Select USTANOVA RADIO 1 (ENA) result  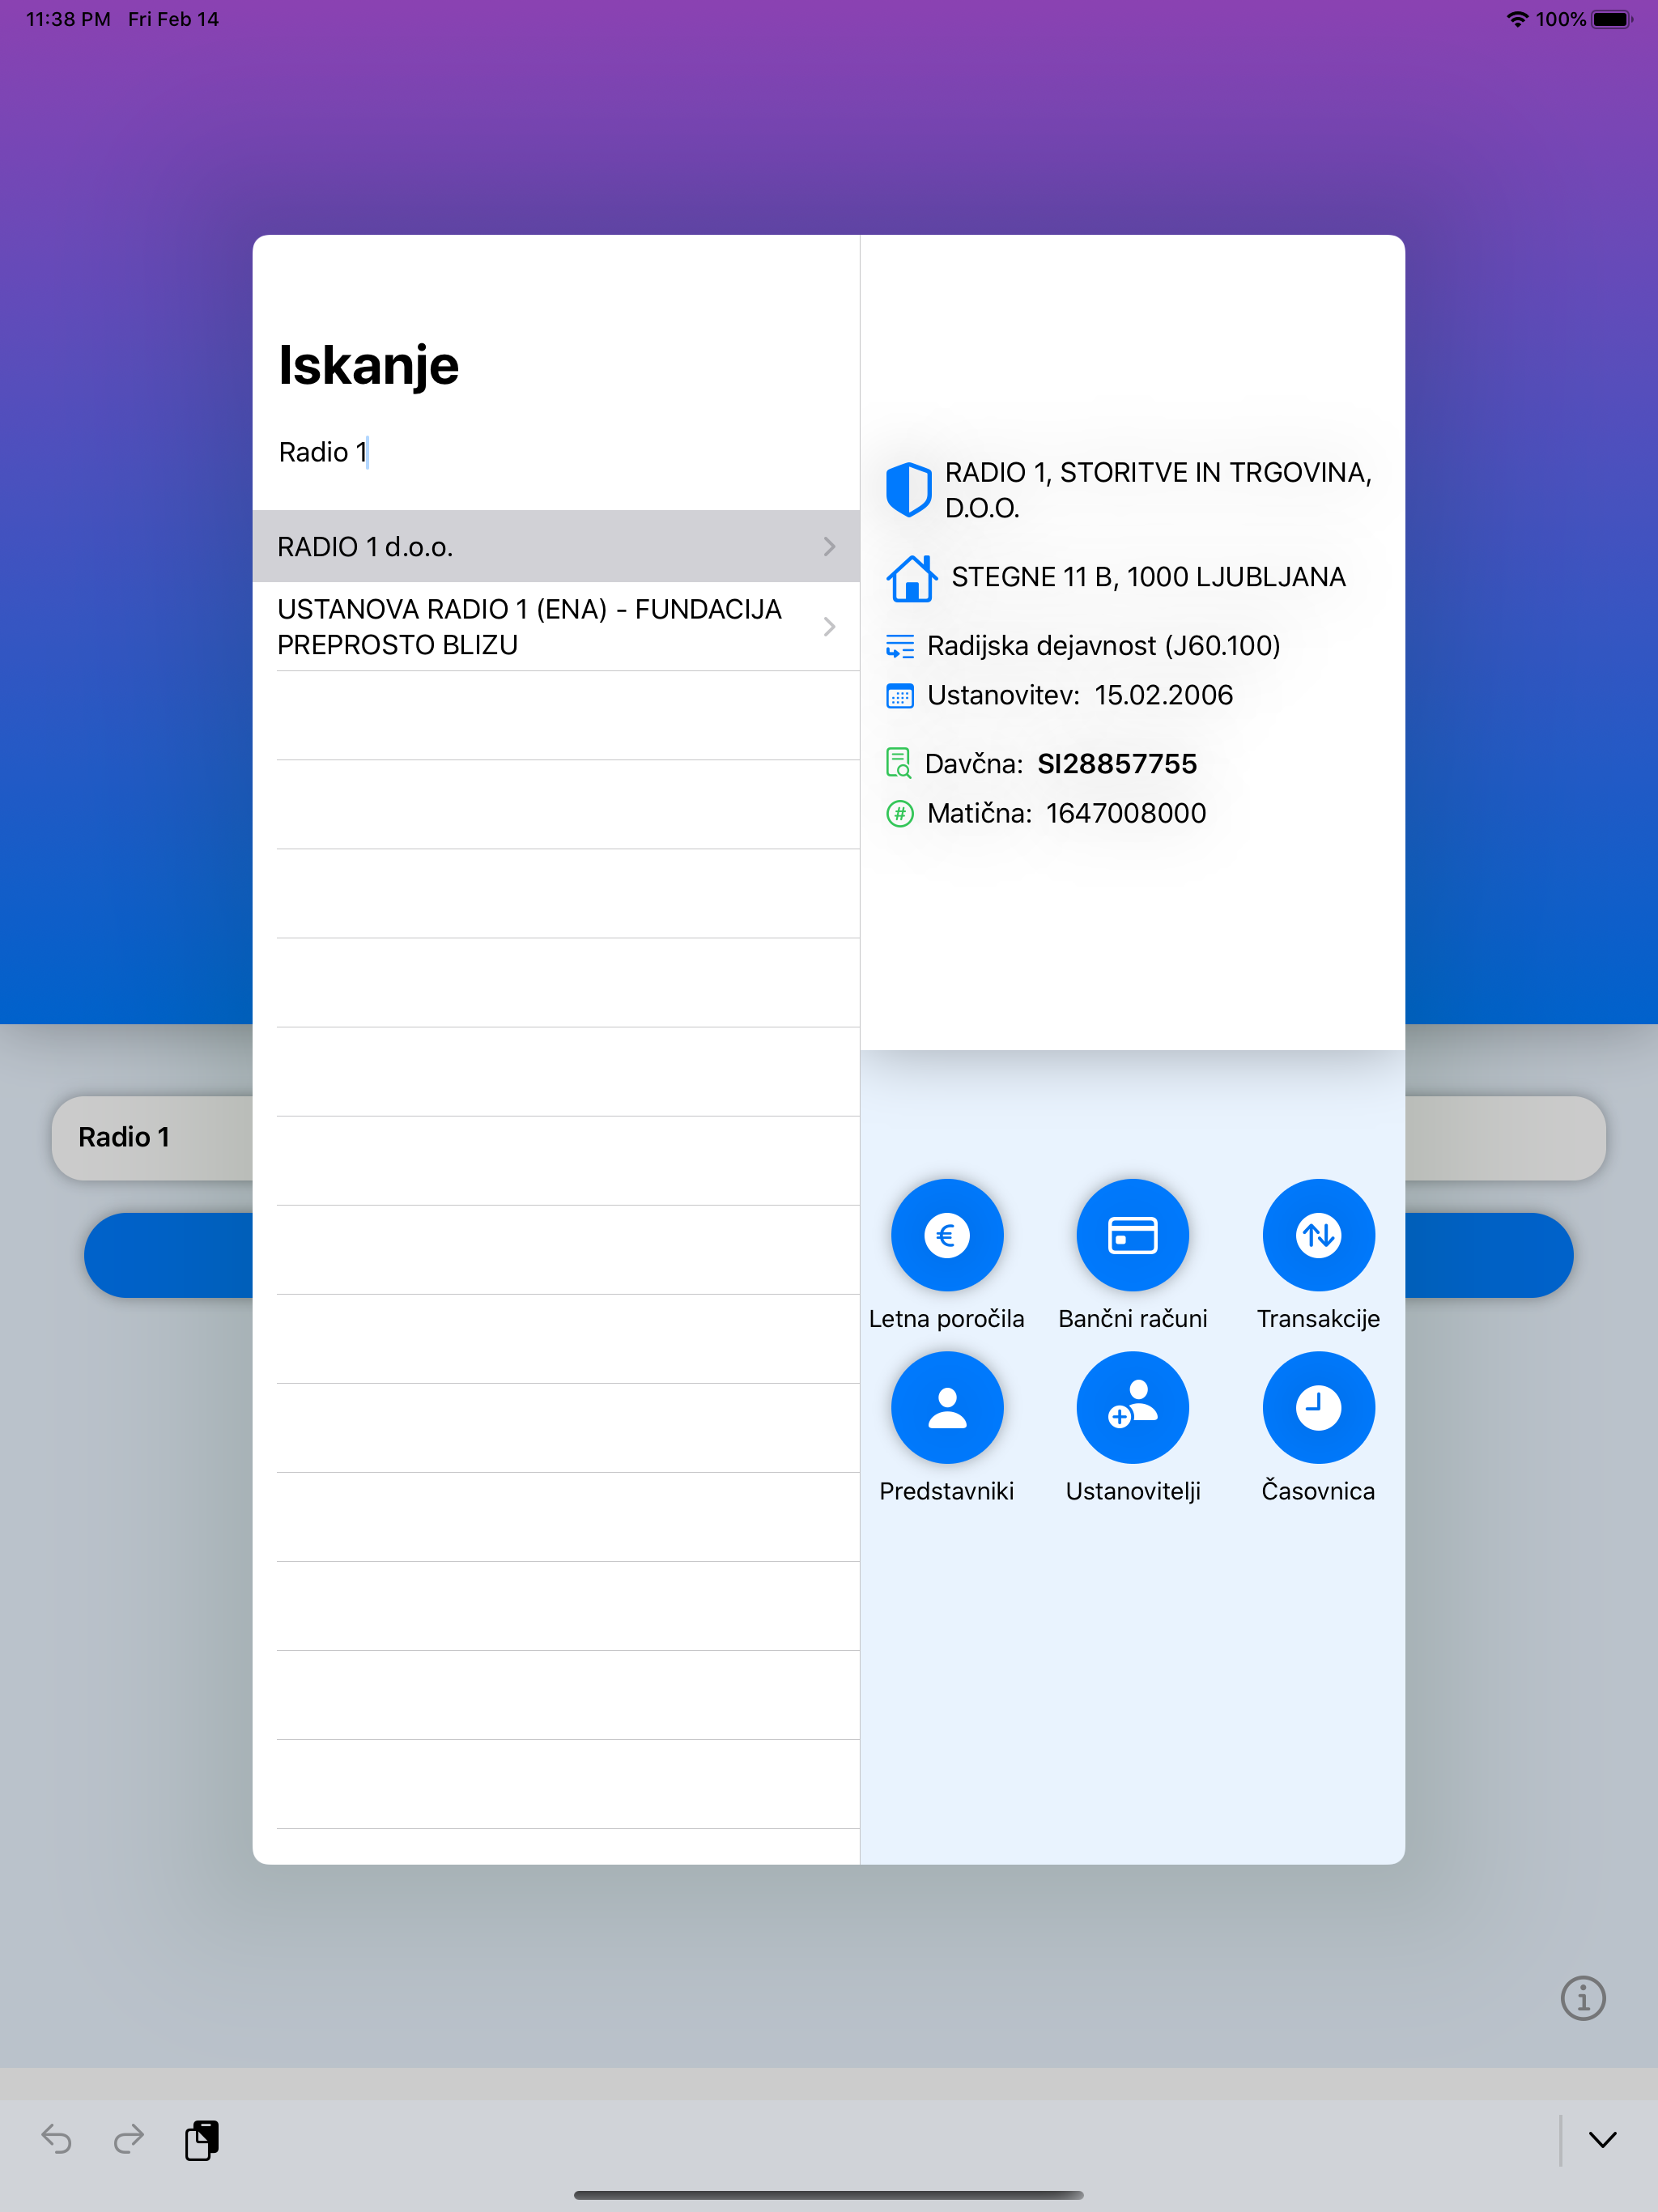(556, 627)
